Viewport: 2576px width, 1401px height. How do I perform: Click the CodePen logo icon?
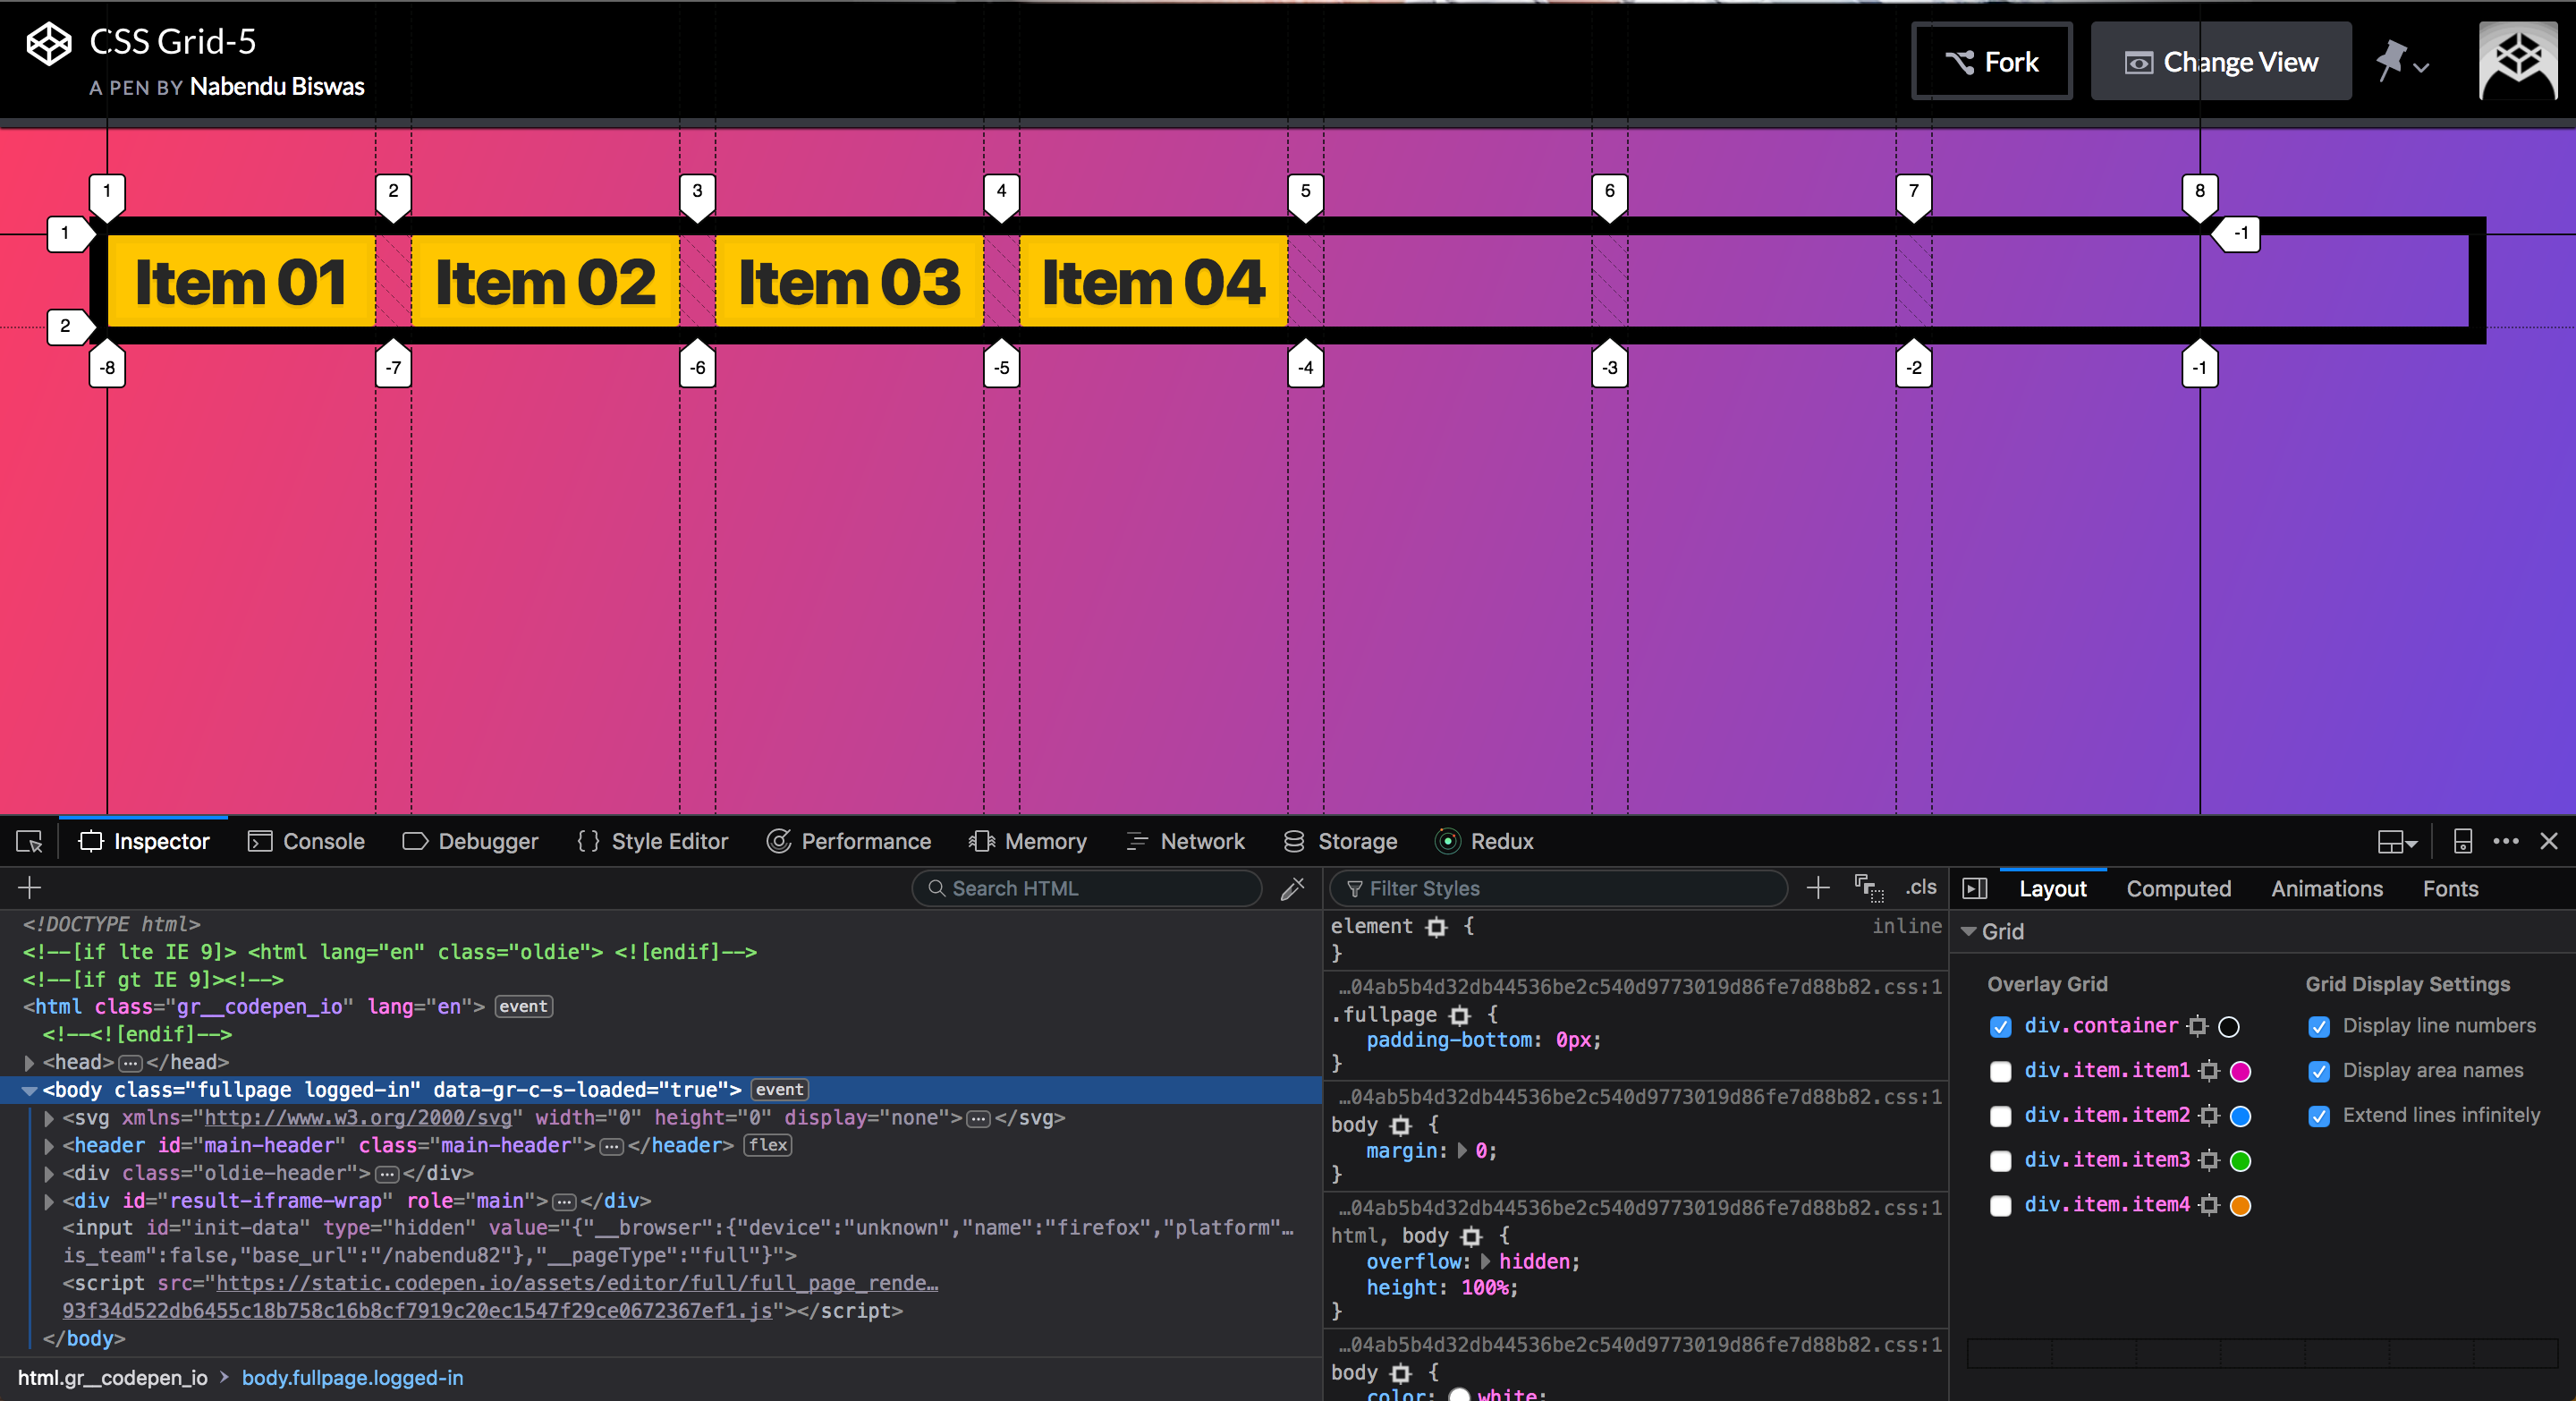48,44
